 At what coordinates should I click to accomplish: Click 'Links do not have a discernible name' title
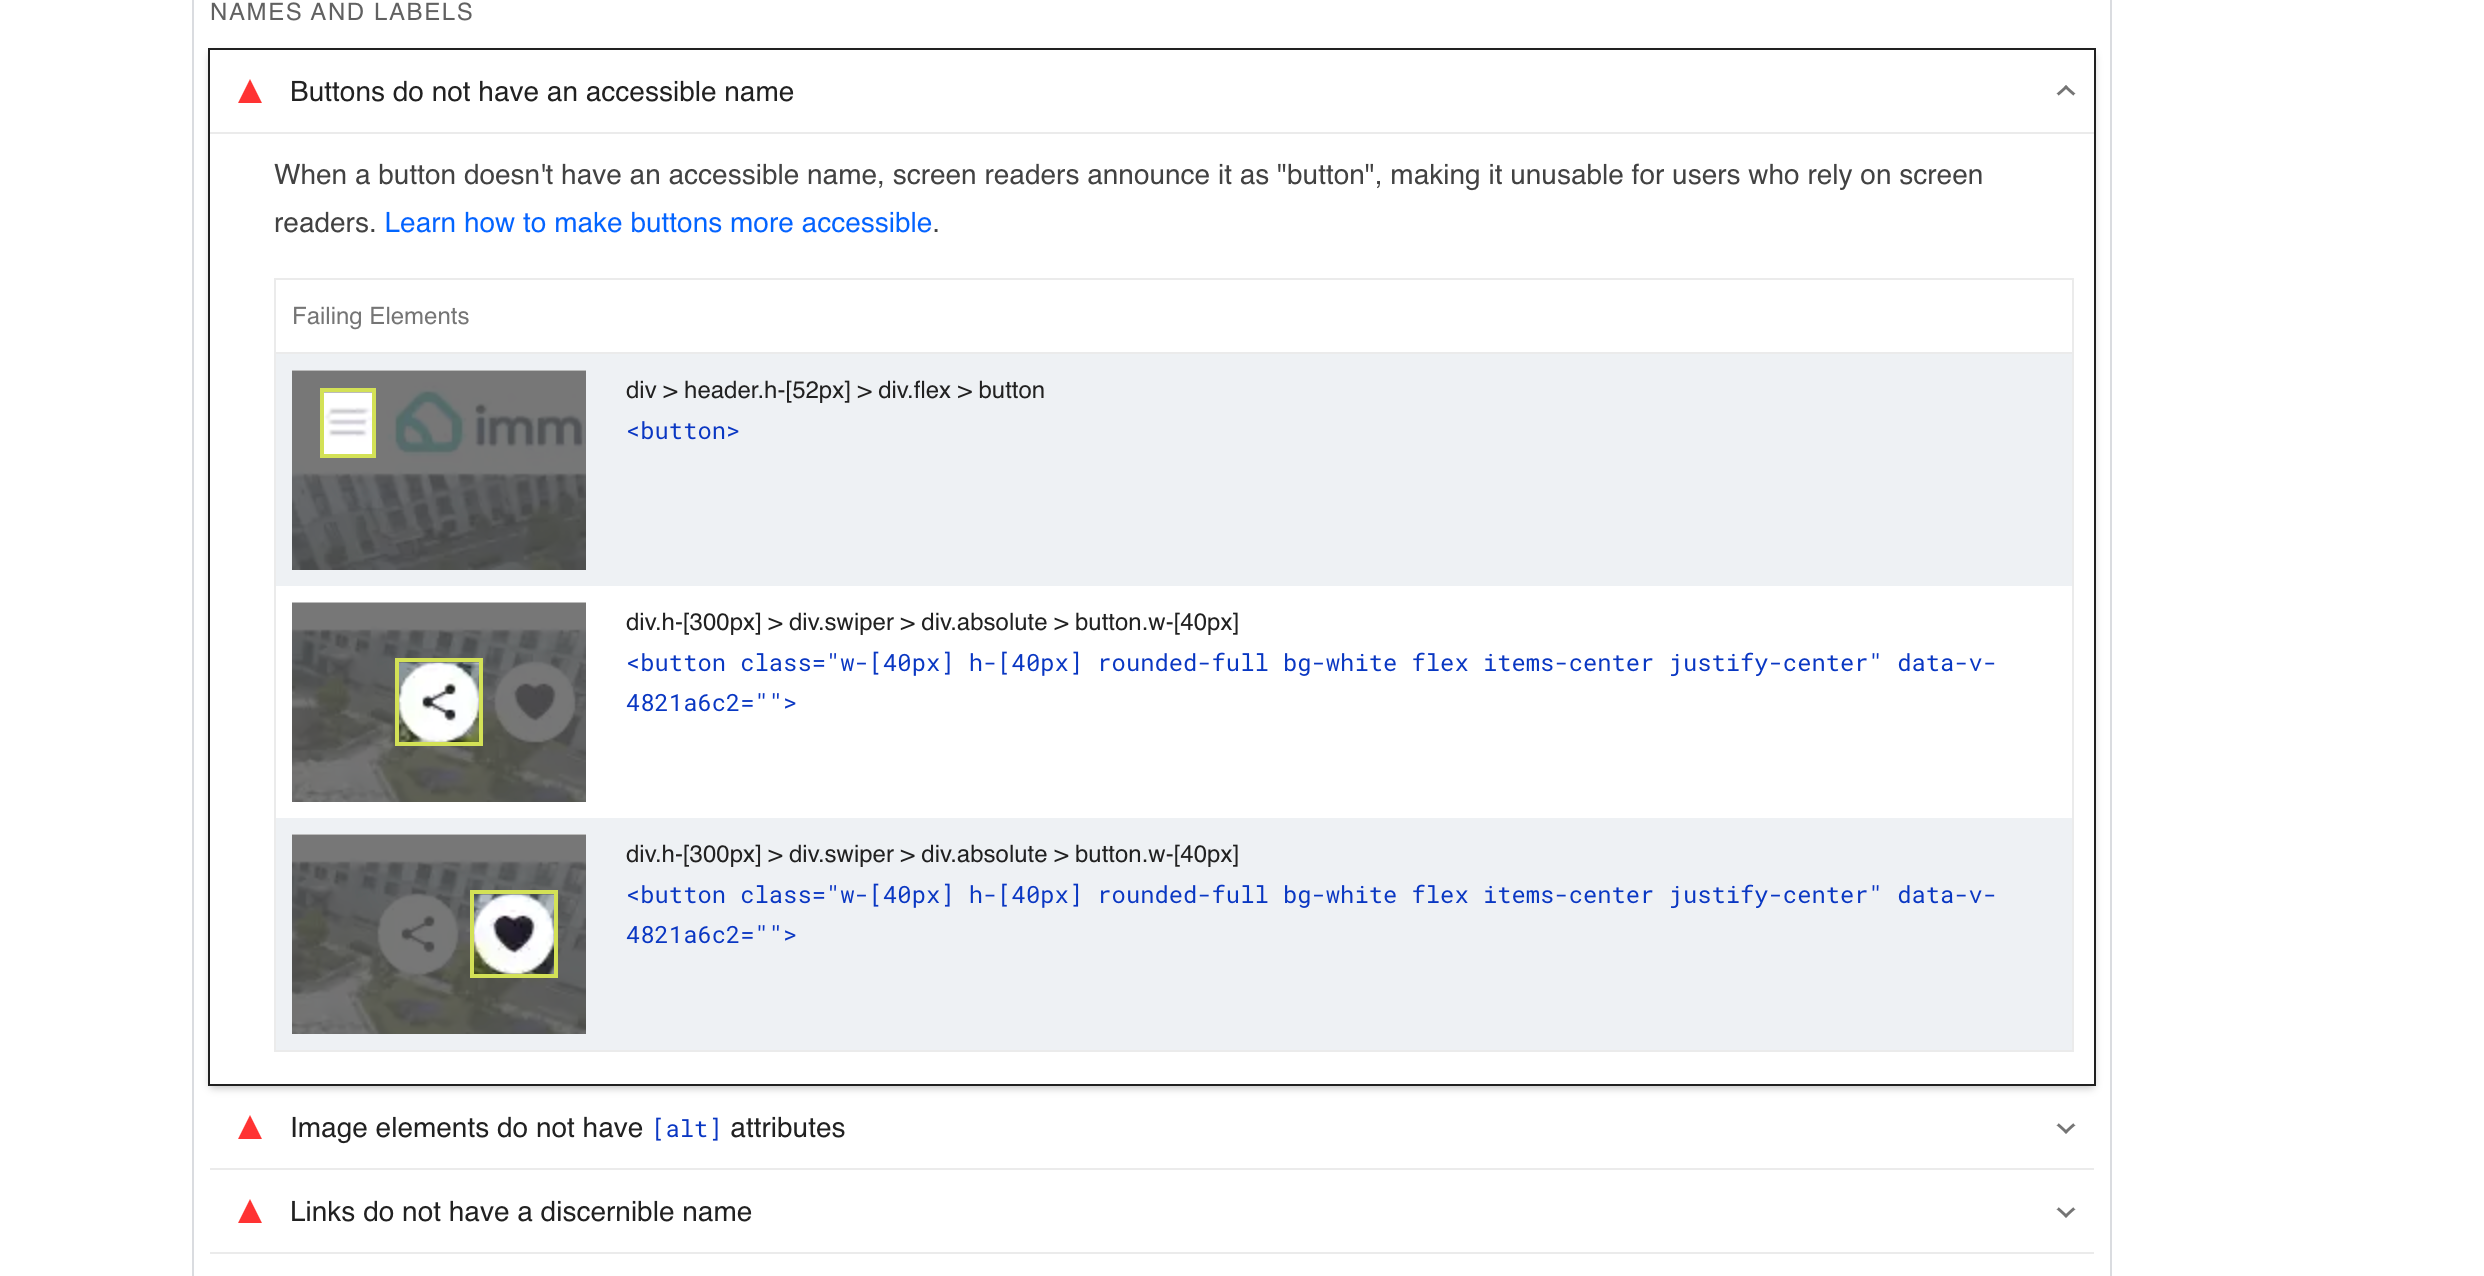[x=520, y=1212]
